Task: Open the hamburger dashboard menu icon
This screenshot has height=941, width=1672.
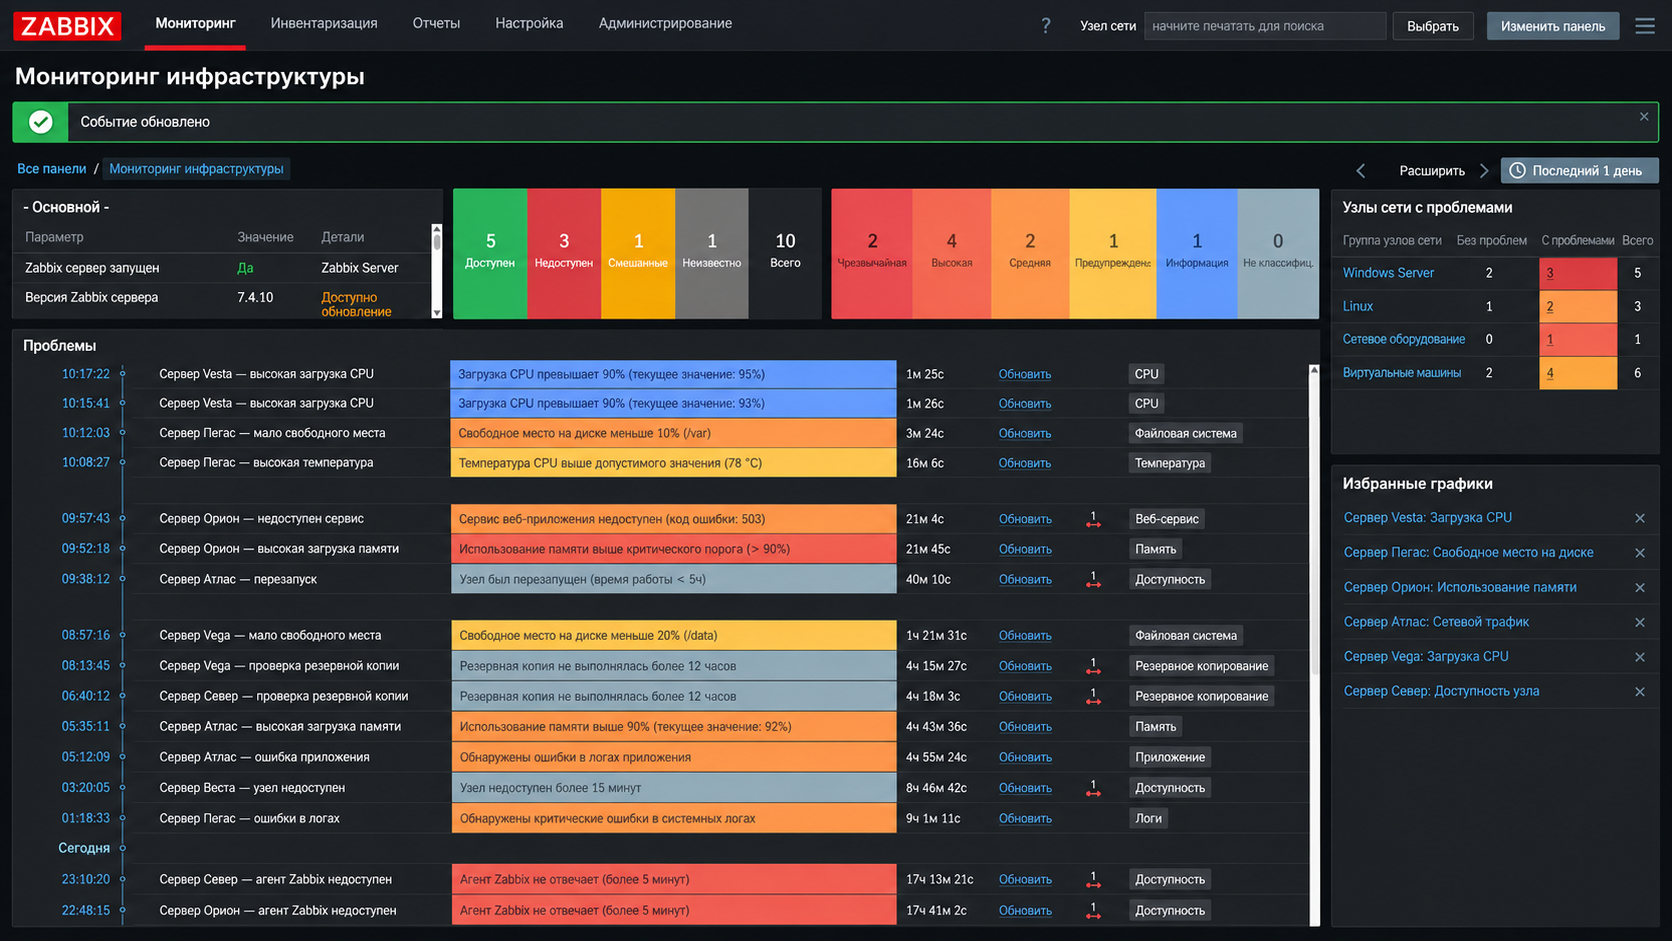Action: pos(1645,26)
